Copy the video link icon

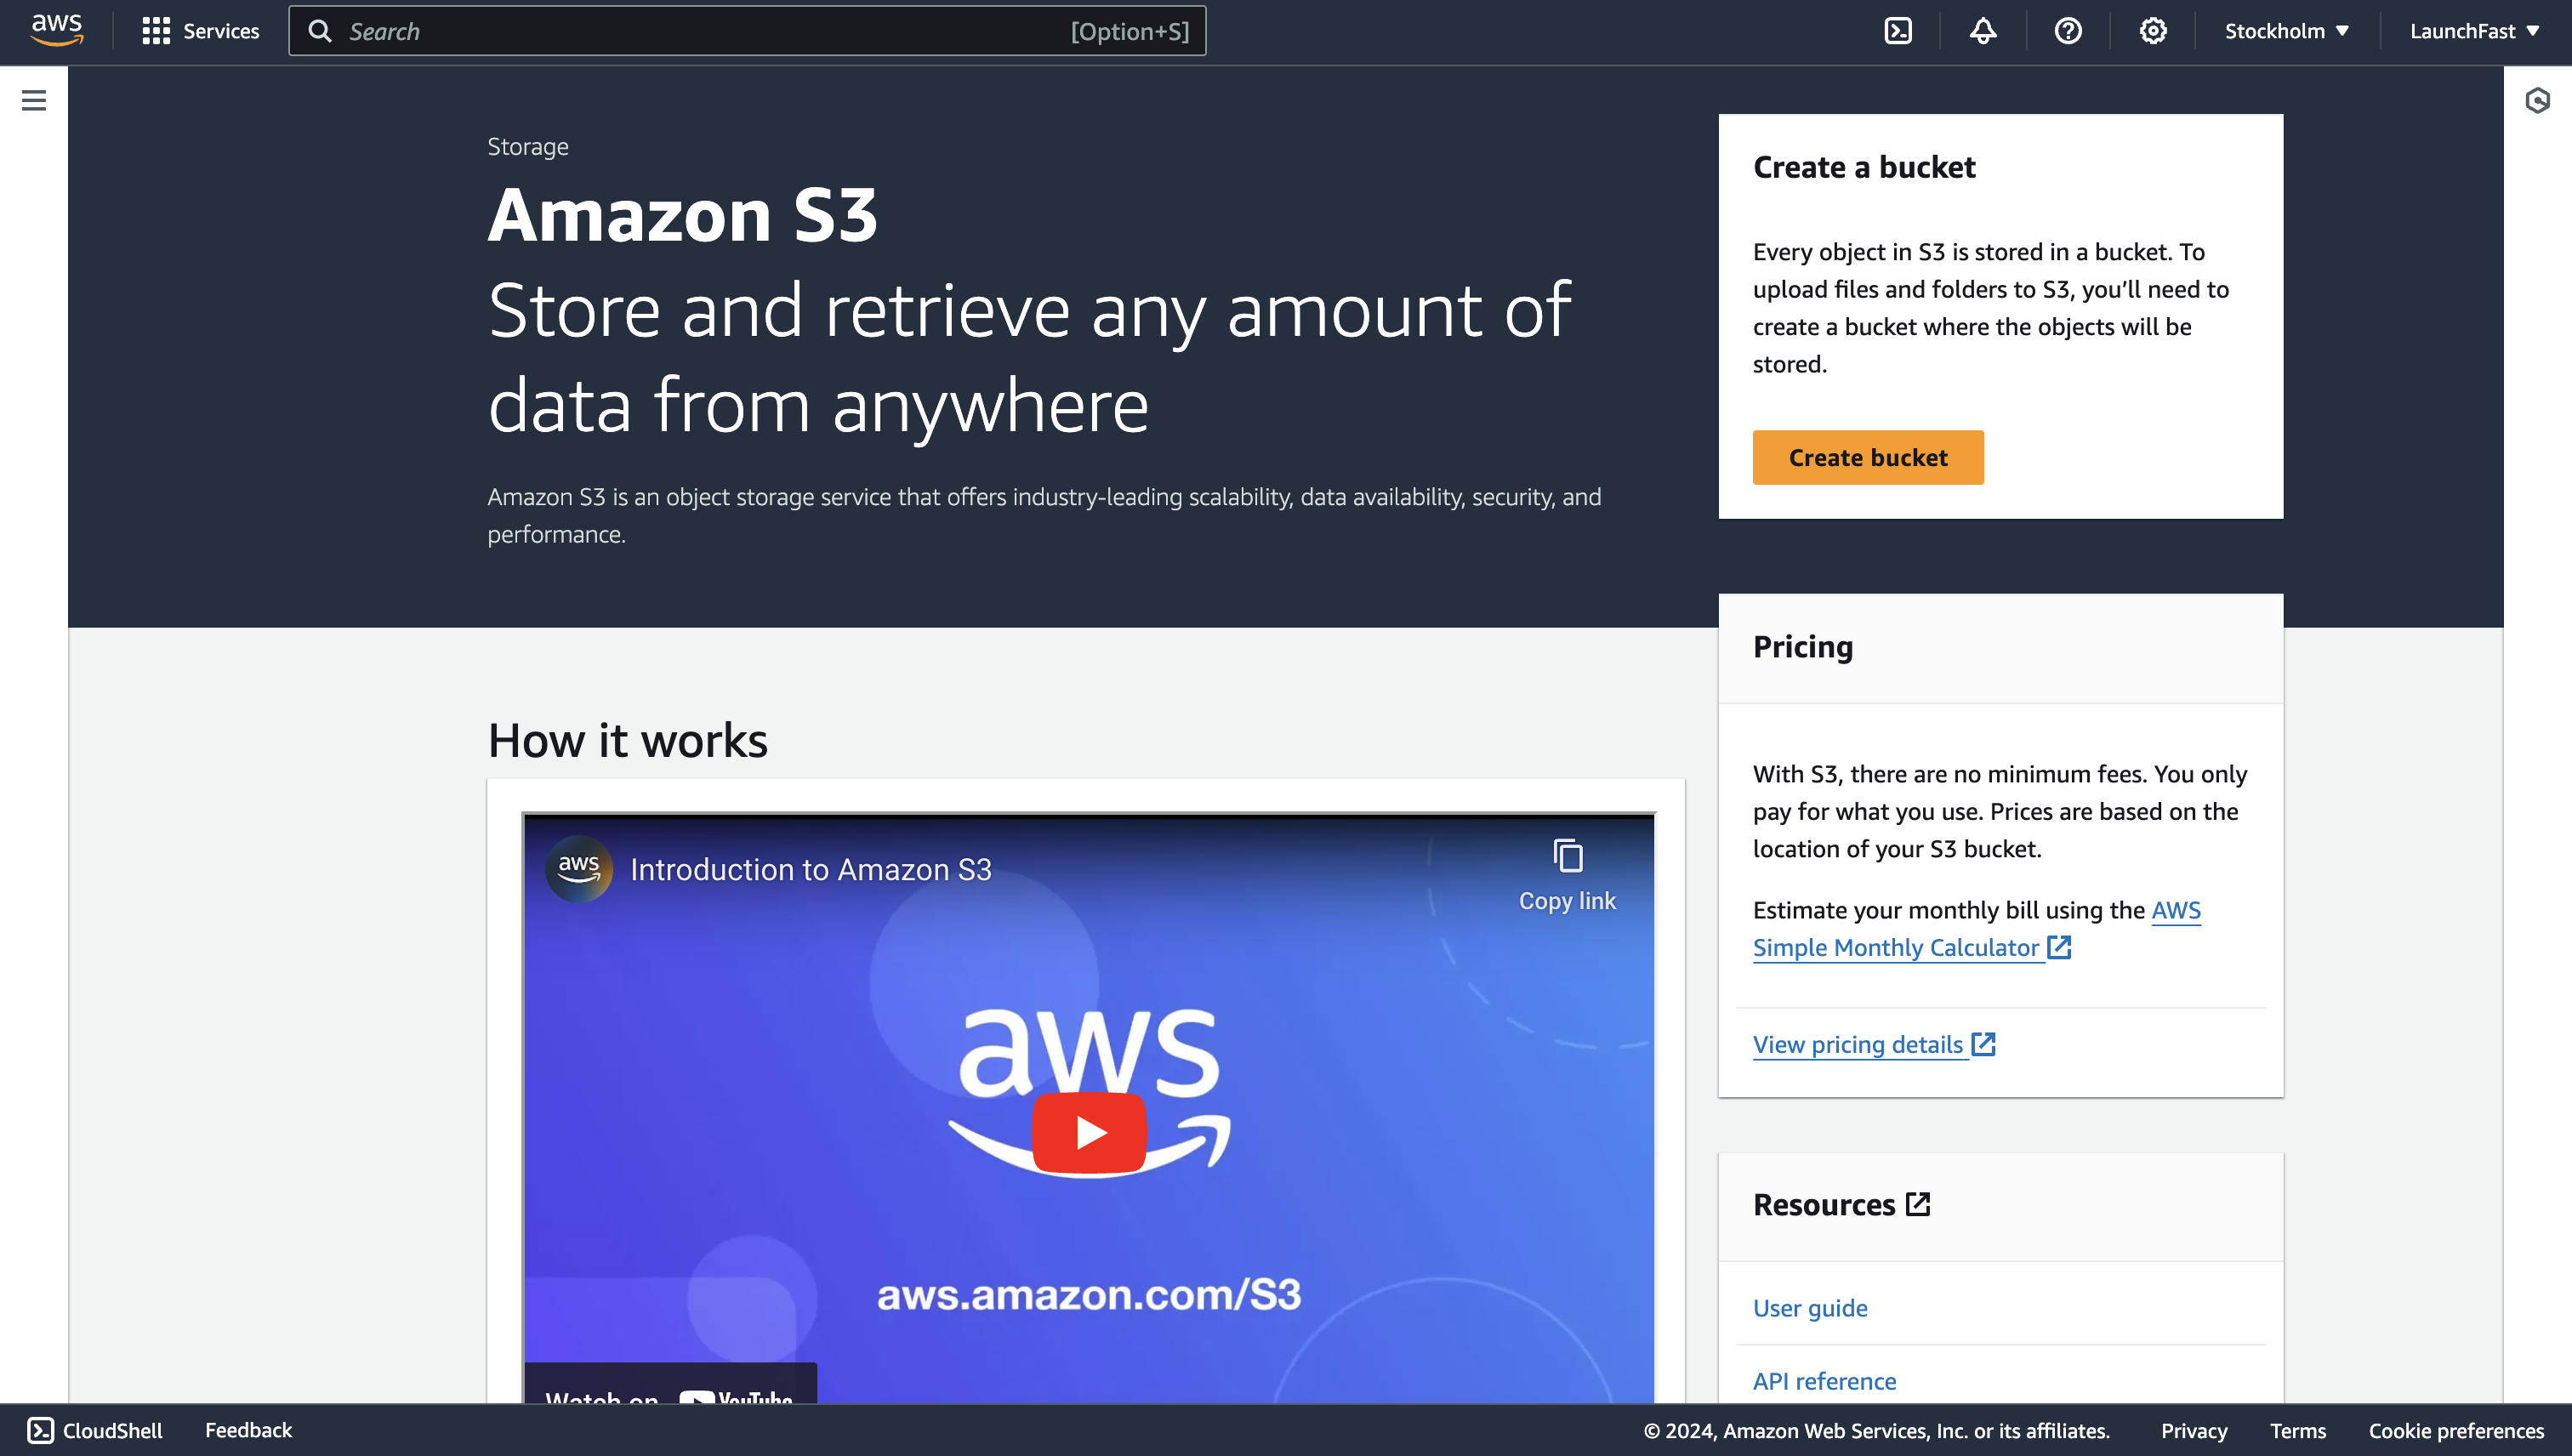[1567, 858]
